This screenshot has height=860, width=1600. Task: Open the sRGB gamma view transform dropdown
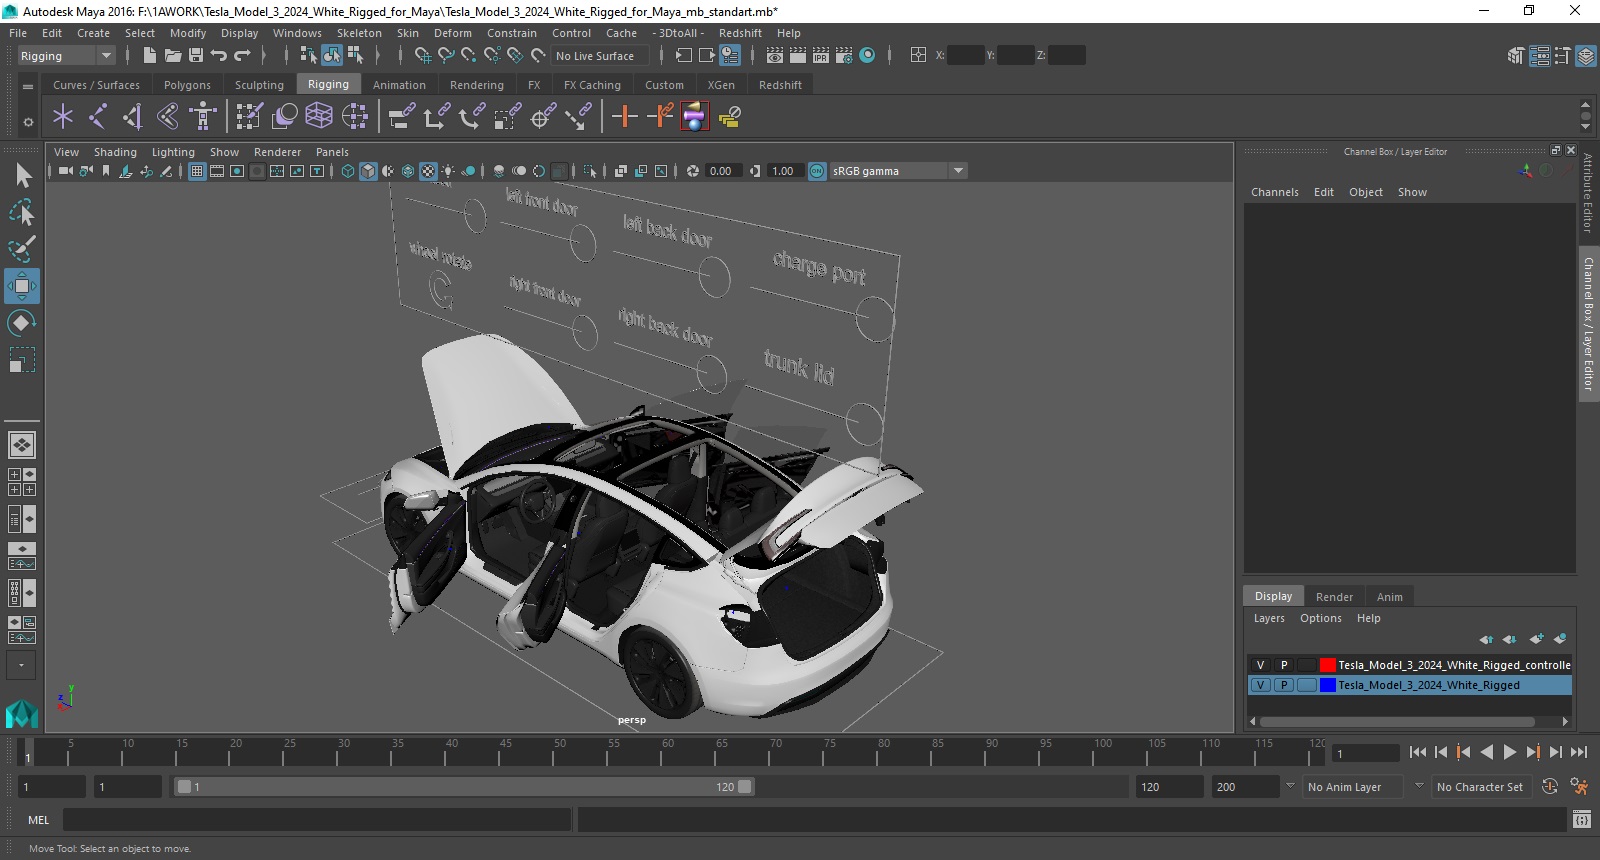tap(898, 171)
